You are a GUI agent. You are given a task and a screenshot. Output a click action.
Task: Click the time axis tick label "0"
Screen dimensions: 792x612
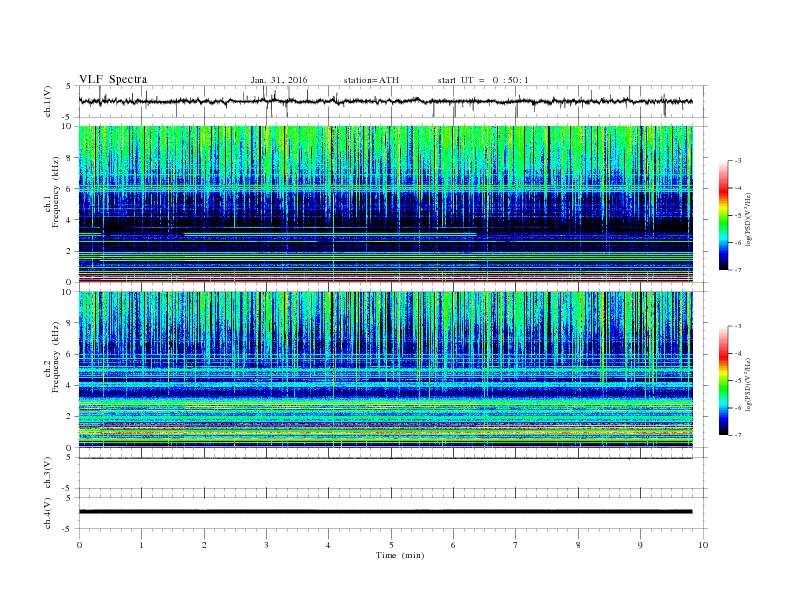point(79,545)
